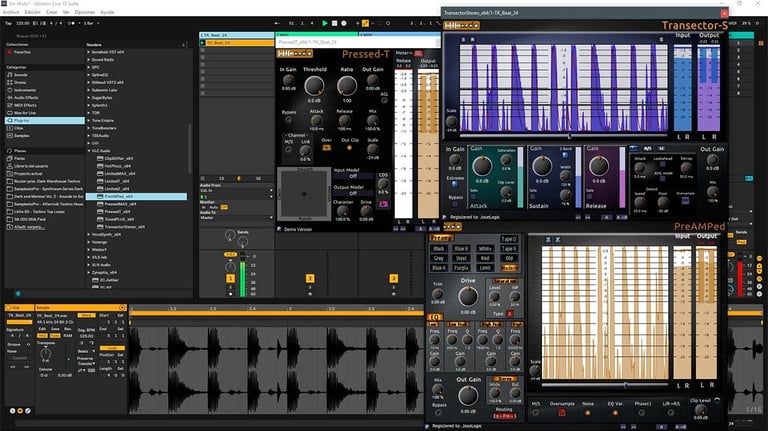Screen dimensions: 768x431
Task: Toggle track 1 activator button
Action: click(x=228, y=278)
